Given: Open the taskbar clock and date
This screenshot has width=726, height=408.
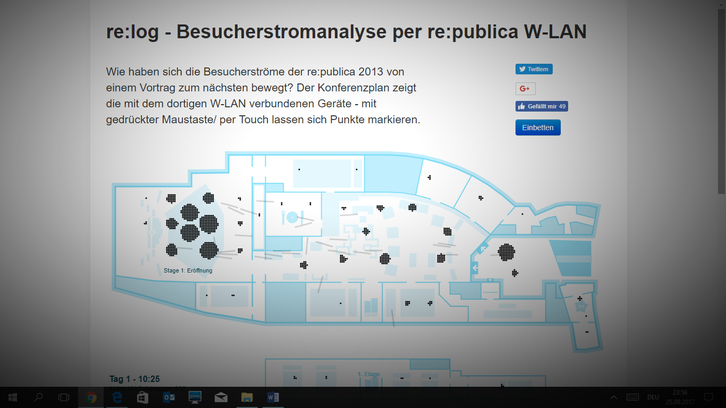Looking at the screenshot, I should pos(680,397).
